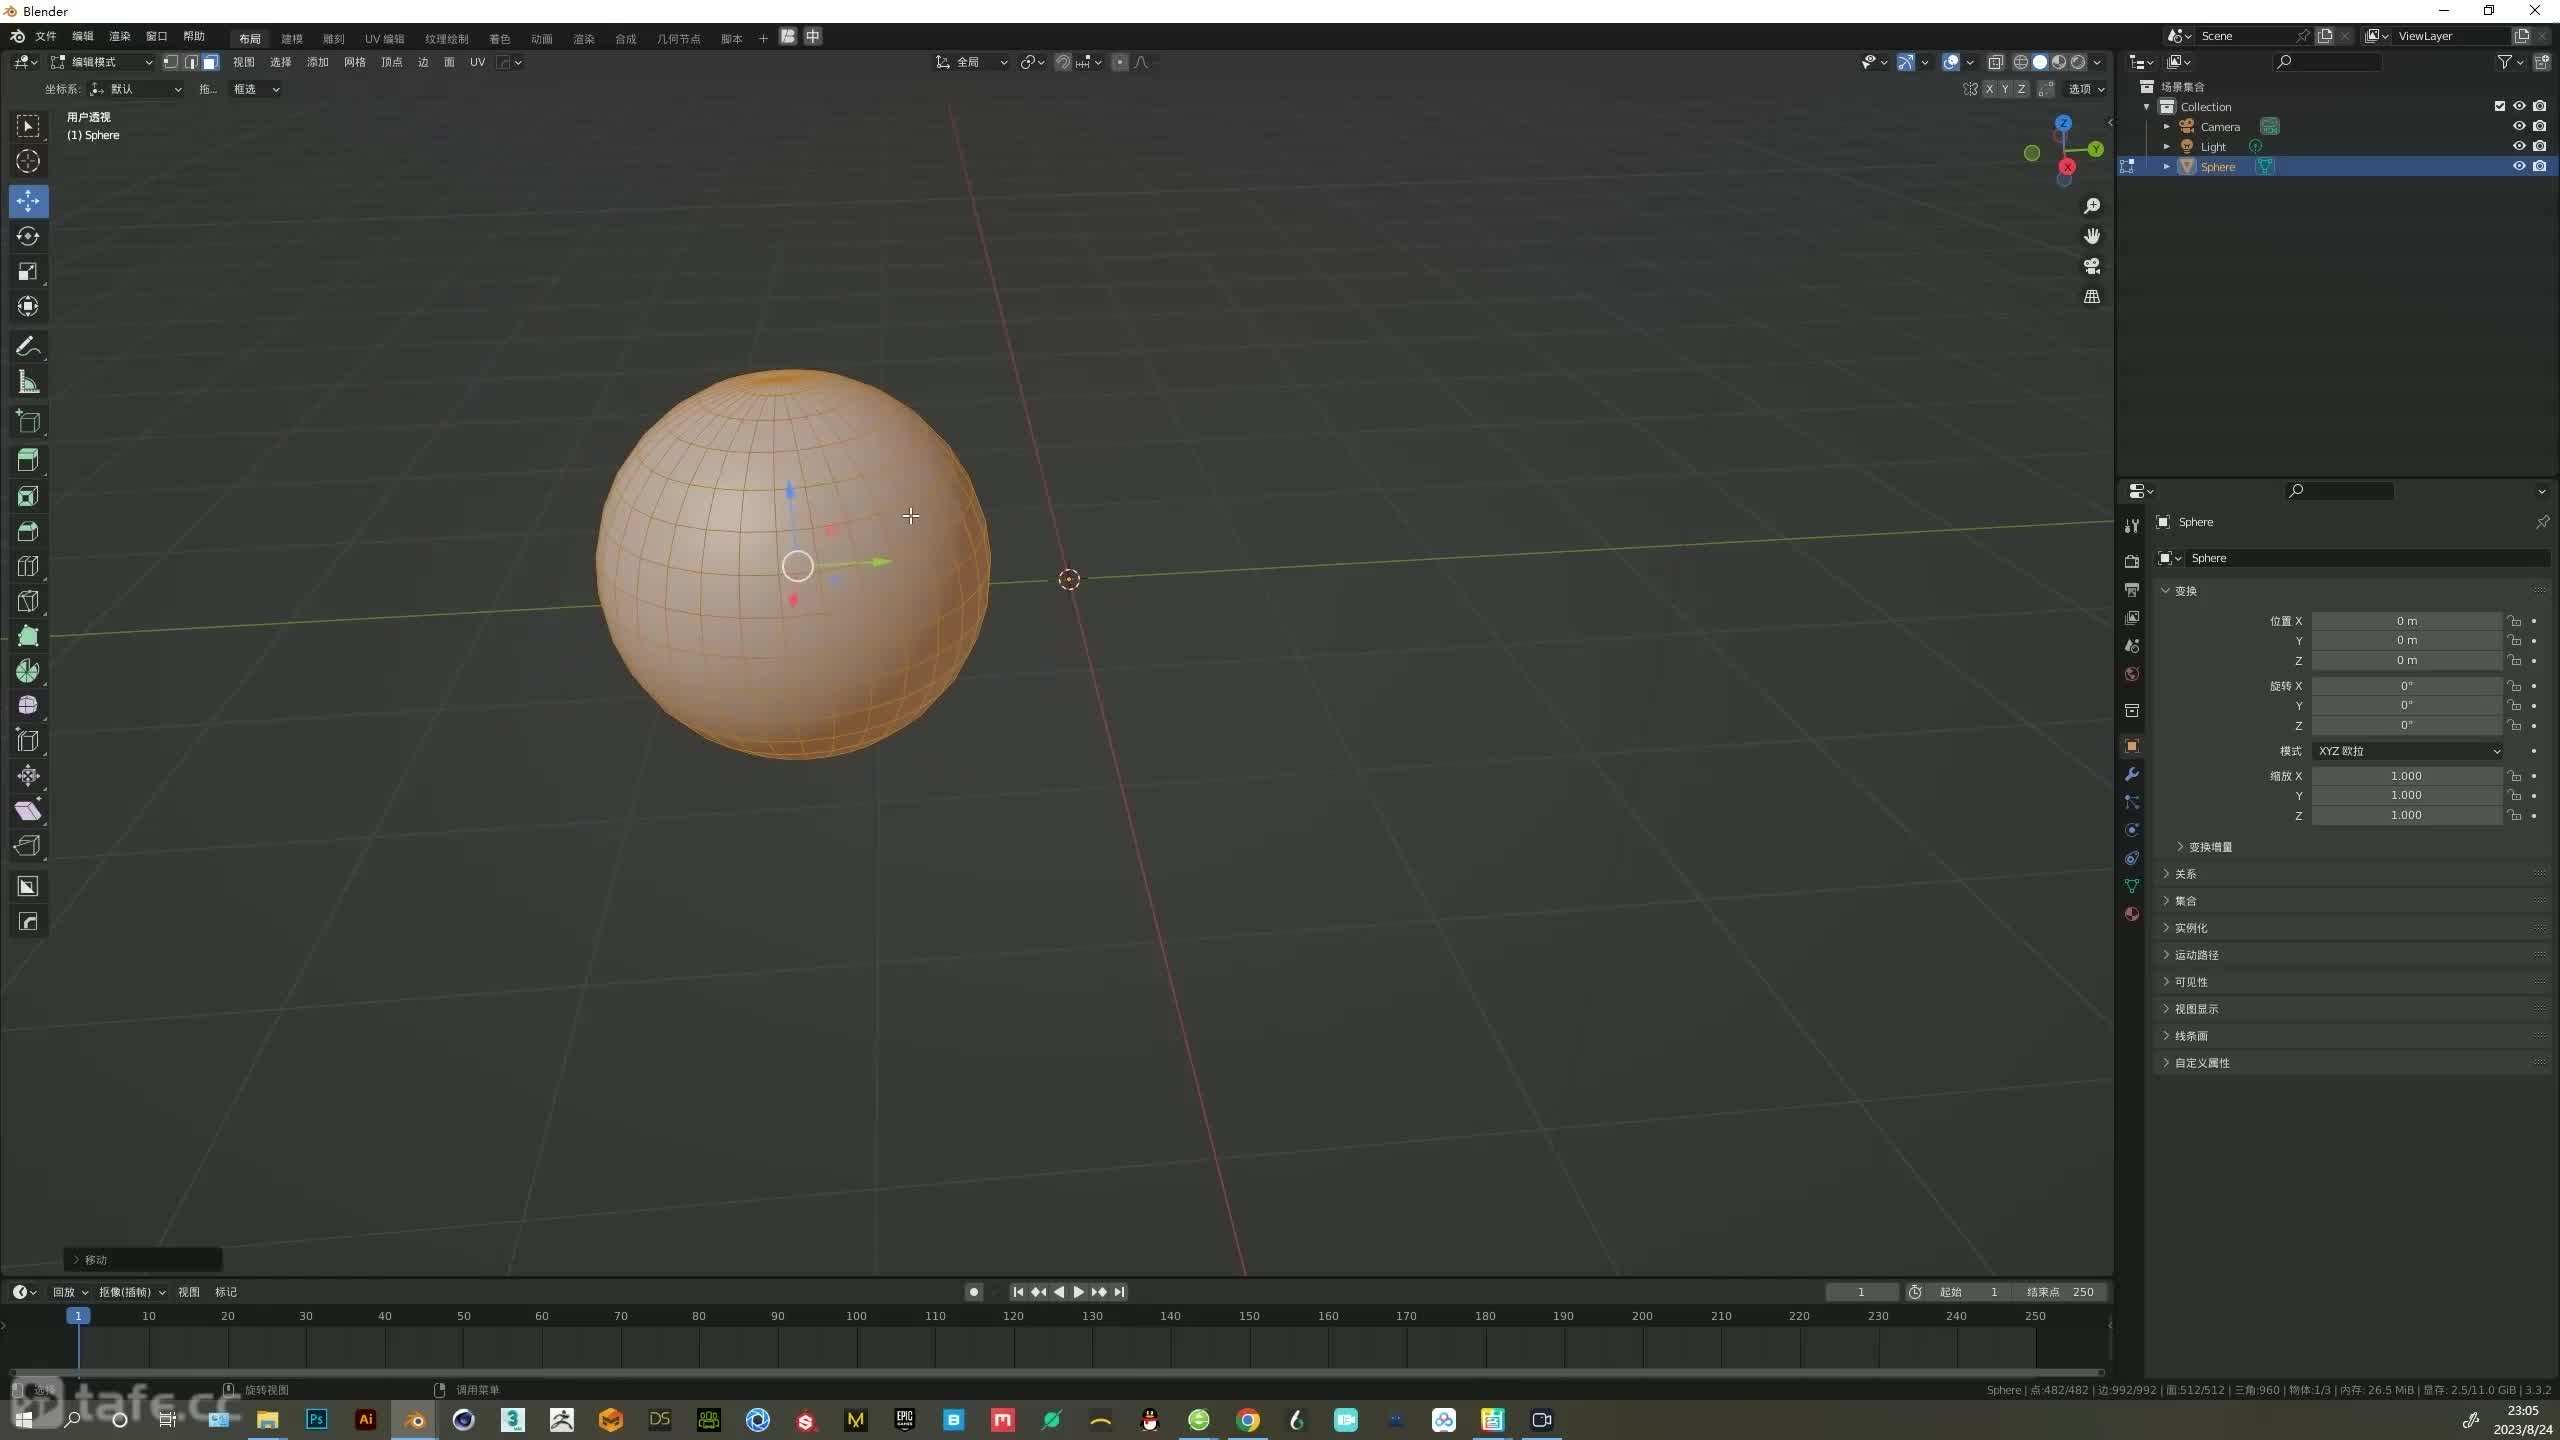Disable Sphere in renders
The width and height of the screenshot is (2560, 1440).
coord(2540,166)
